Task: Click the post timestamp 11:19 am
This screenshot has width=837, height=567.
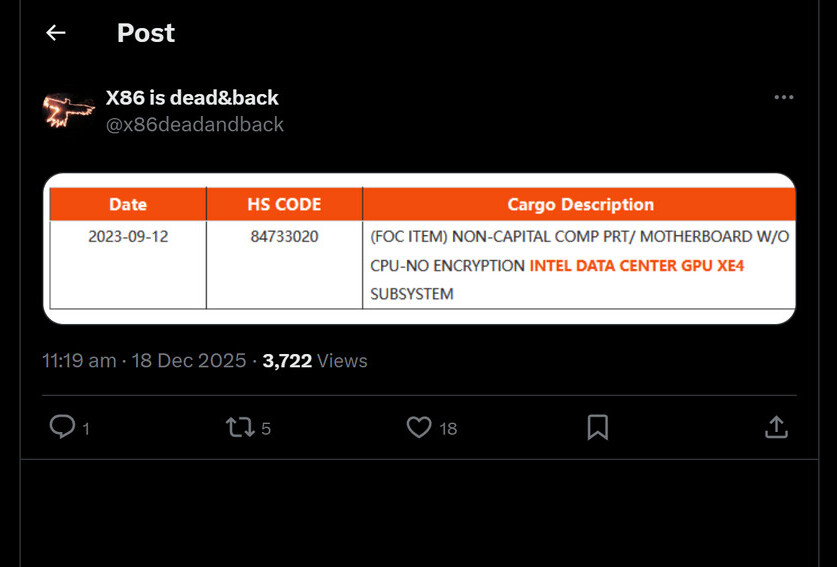Action: [x=79, y=361]
